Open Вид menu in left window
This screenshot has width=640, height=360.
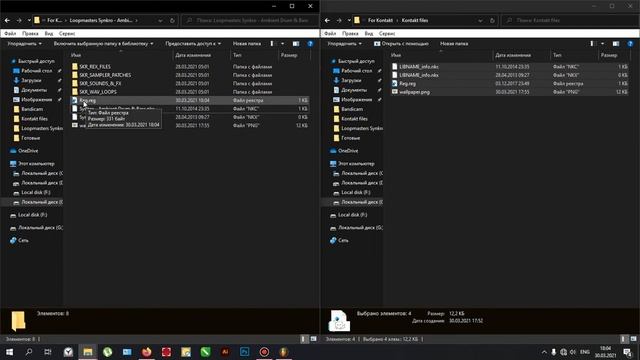pos(49,33)
